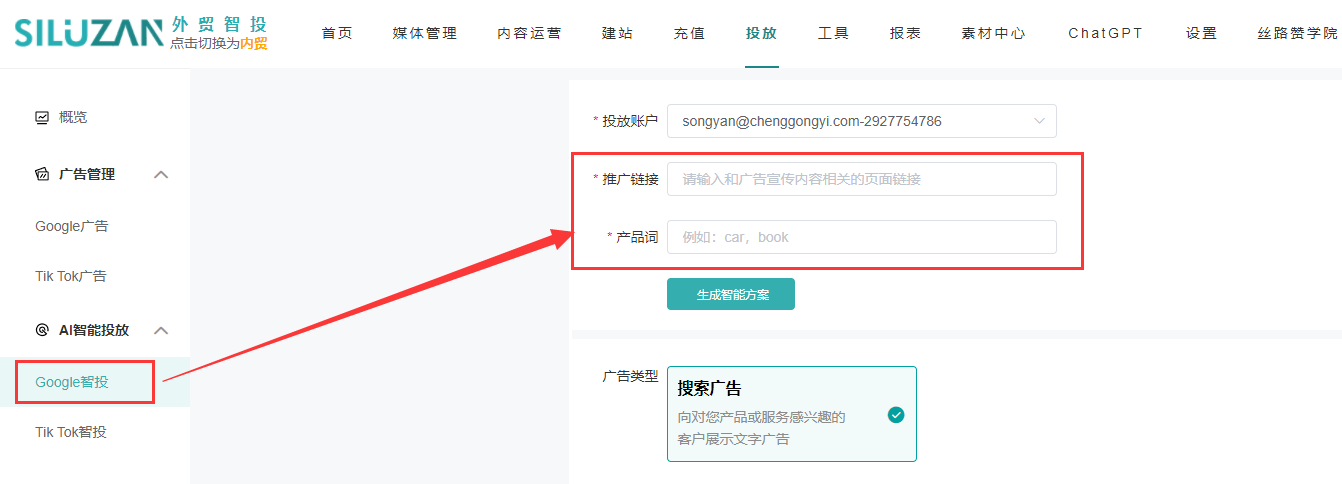This screenshot has width=1342, height=484.
Task: Click the 推广链接 input field
Action: pos(861,179)
